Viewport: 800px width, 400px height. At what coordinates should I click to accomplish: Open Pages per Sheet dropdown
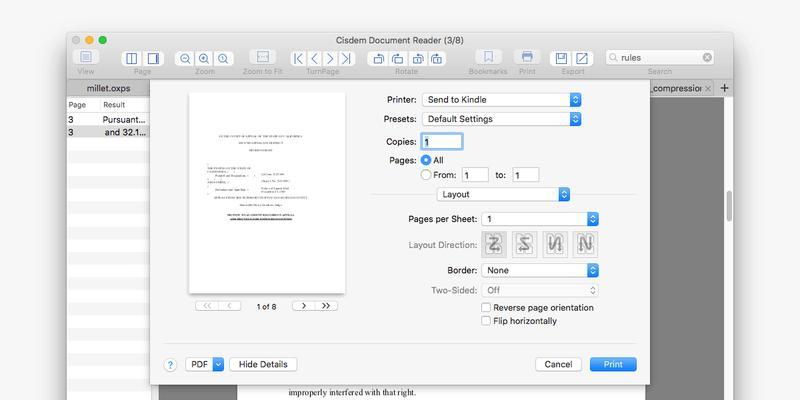[x=540, y=219]
